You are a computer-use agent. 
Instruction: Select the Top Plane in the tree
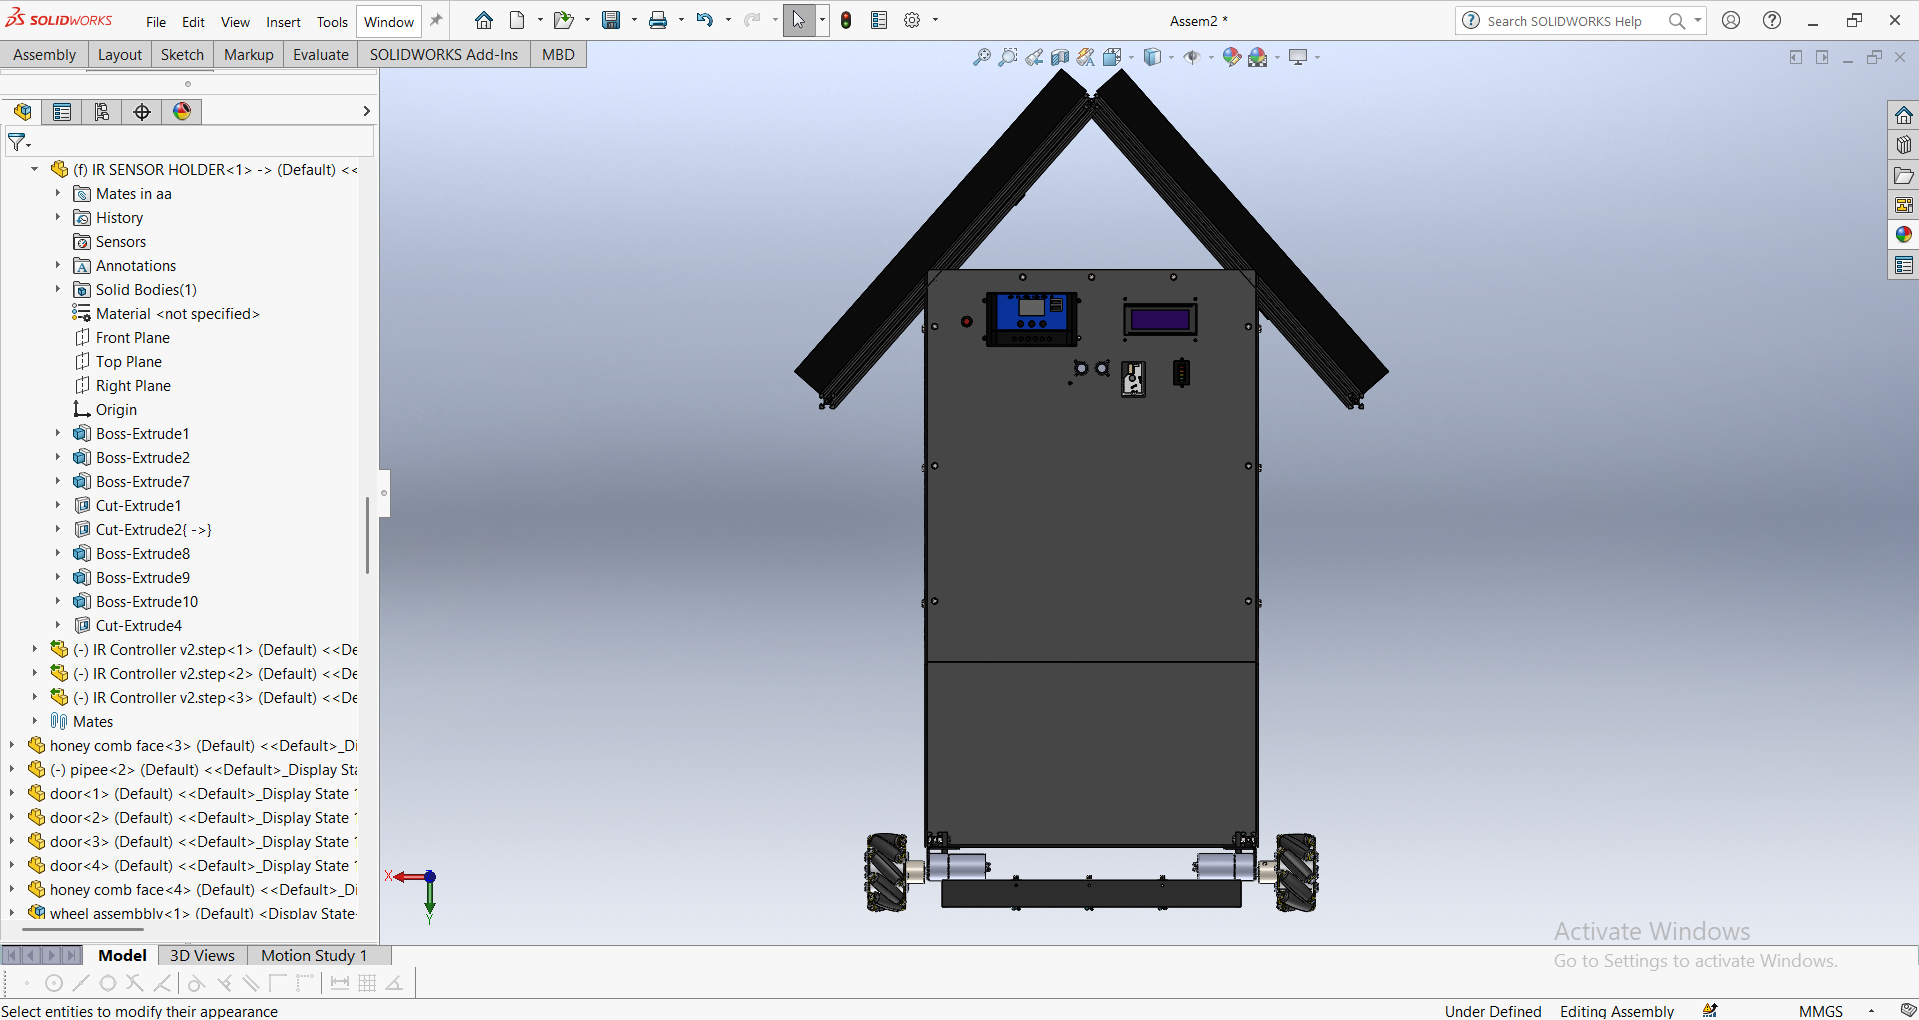coord(129,362)
